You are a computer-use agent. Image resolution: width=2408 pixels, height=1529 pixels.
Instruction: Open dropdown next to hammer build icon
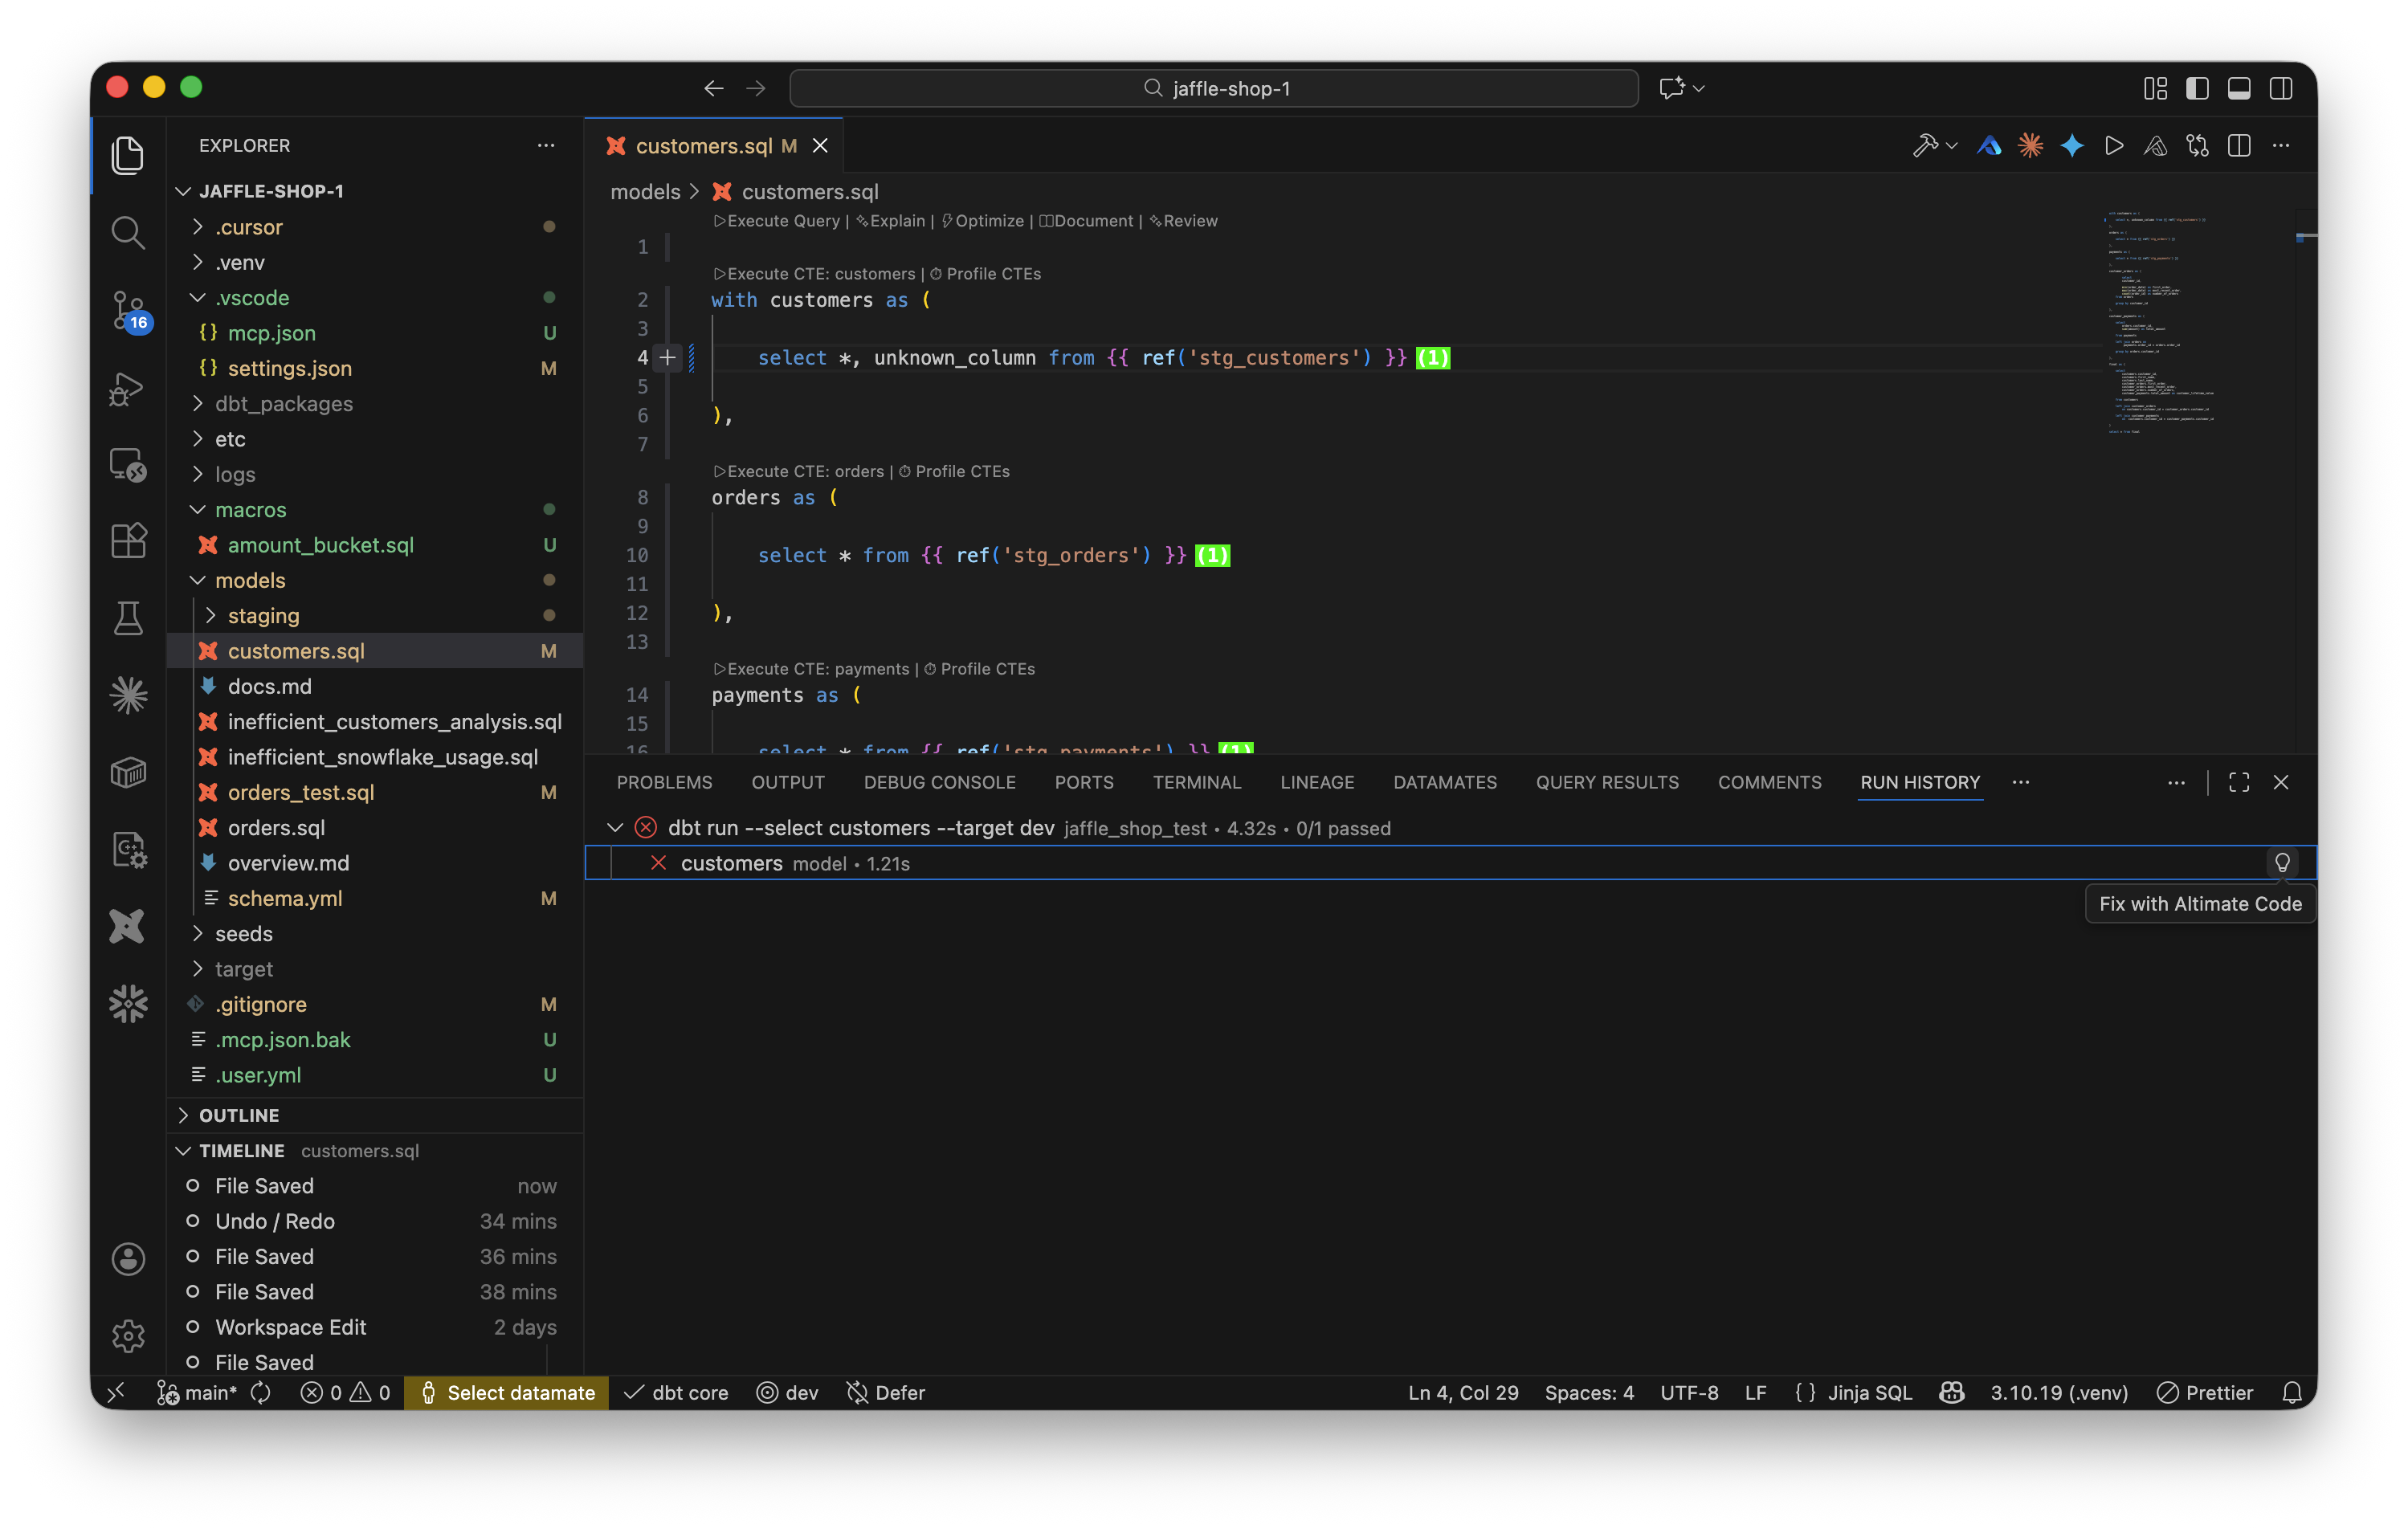coord(1952,146)
